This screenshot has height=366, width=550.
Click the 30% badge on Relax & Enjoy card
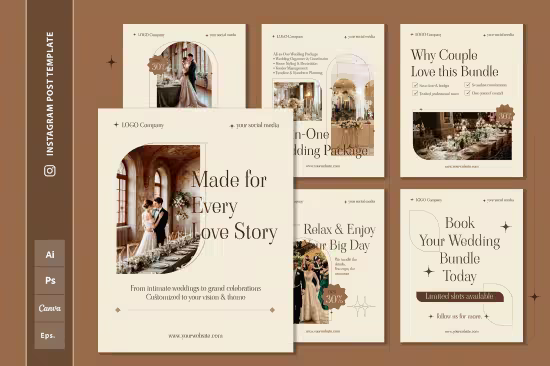[x=335, y=297]
